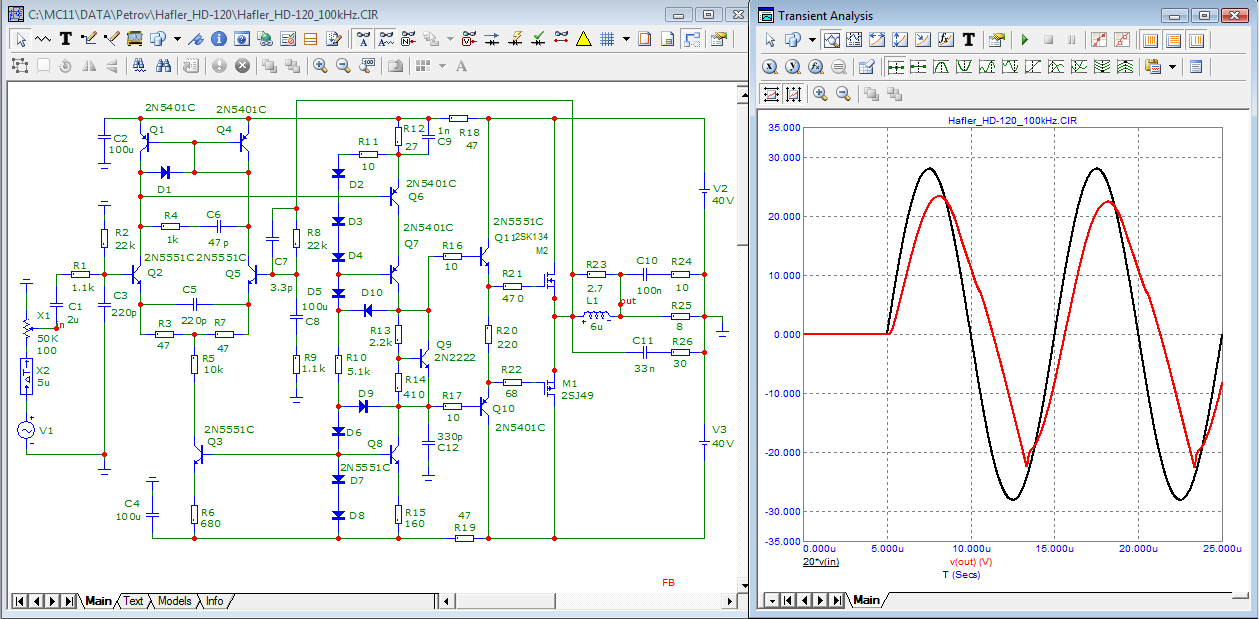Click the Valley cursor positioning icon
The image size is (1259, 619).
point(964,66)
